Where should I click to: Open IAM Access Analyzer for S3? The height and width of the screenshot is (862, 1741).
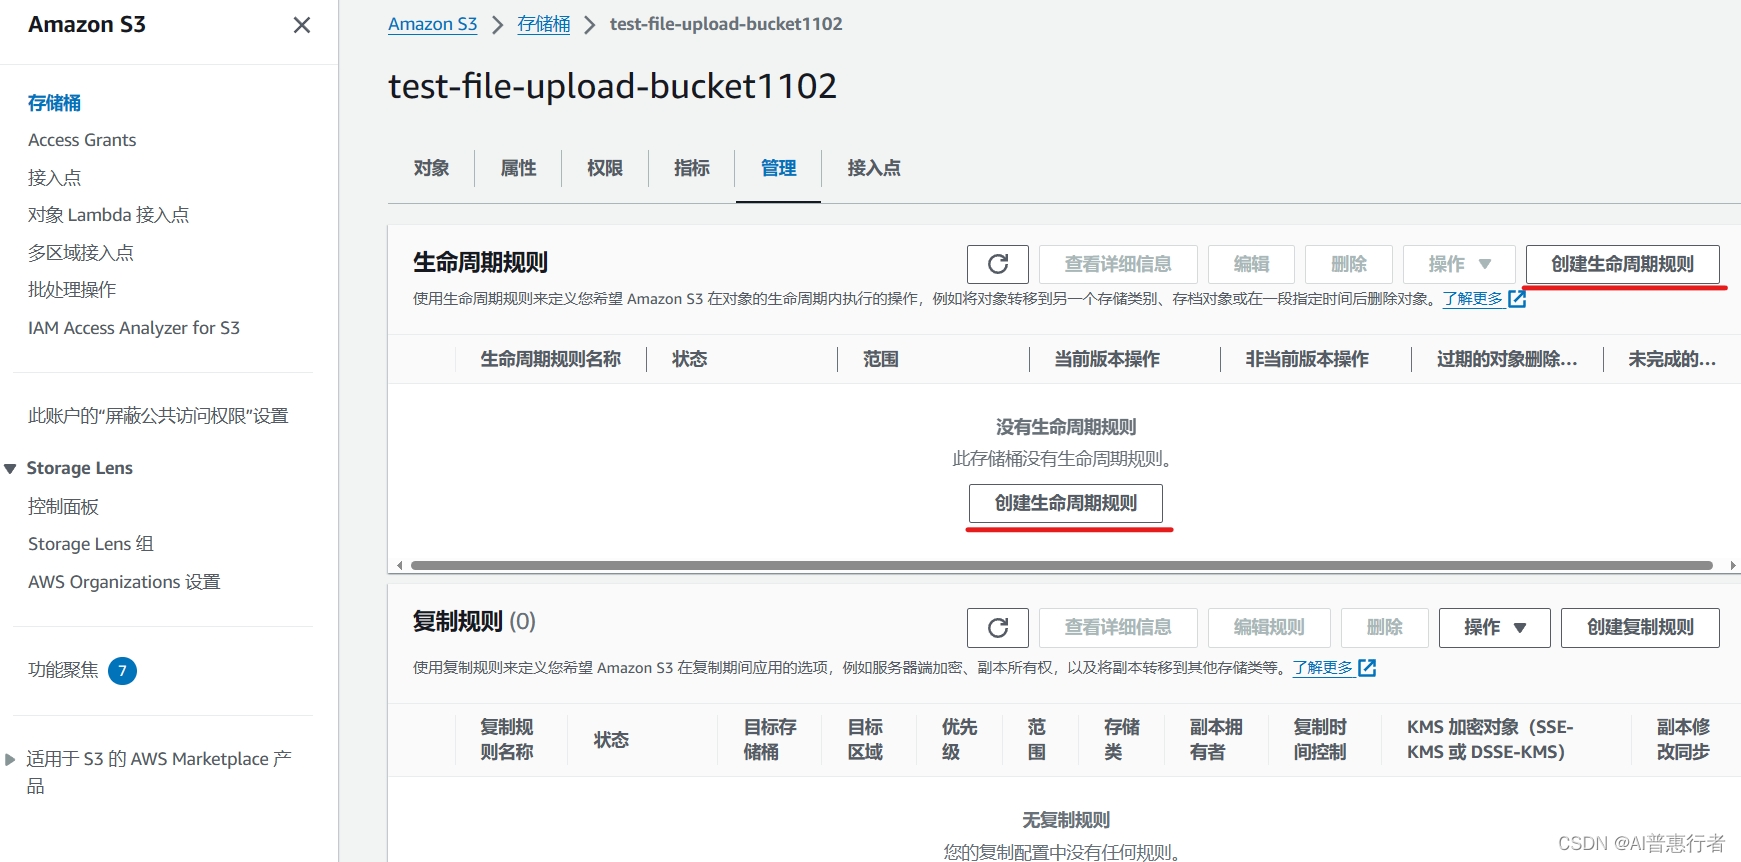click(134, 328)
